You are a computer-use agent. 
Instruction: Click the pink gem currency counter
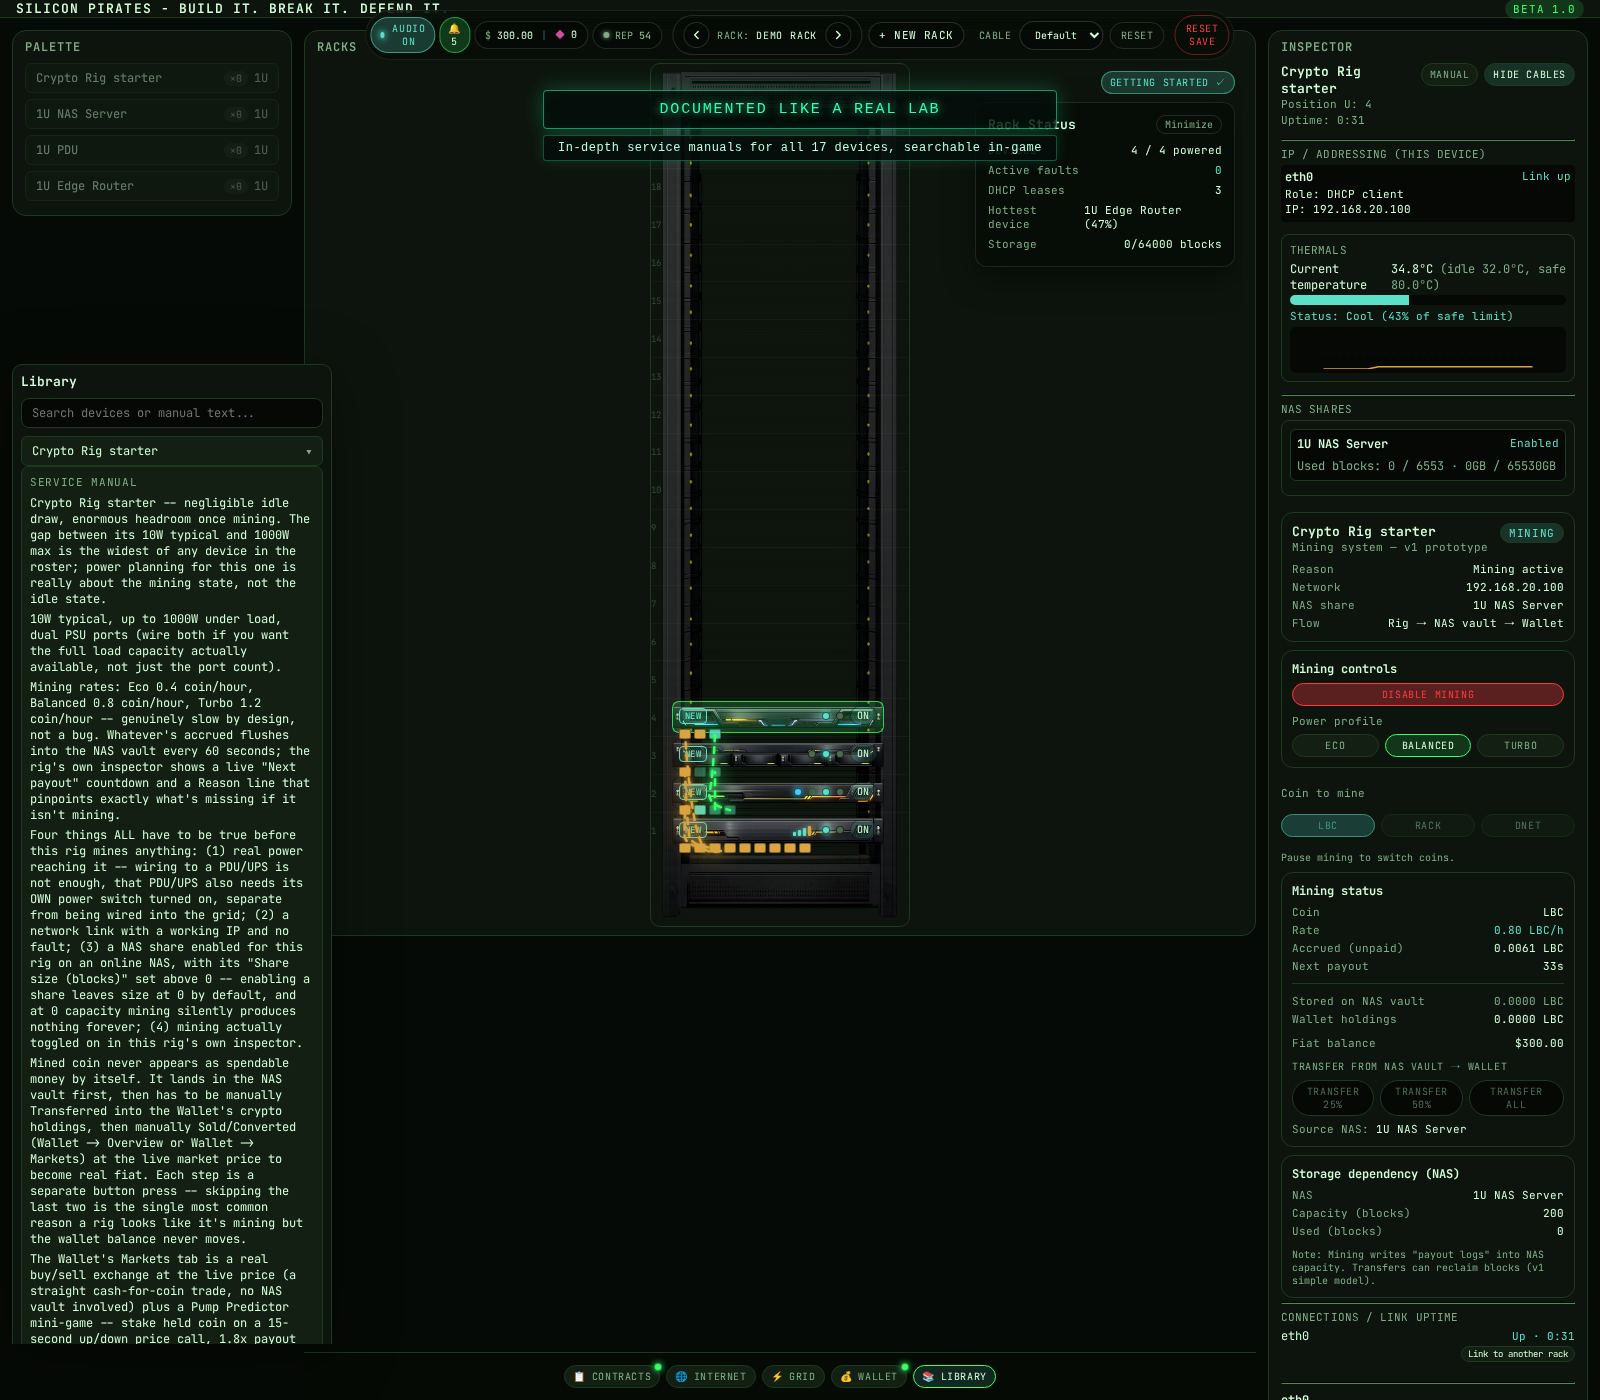(x=567, y=35)
